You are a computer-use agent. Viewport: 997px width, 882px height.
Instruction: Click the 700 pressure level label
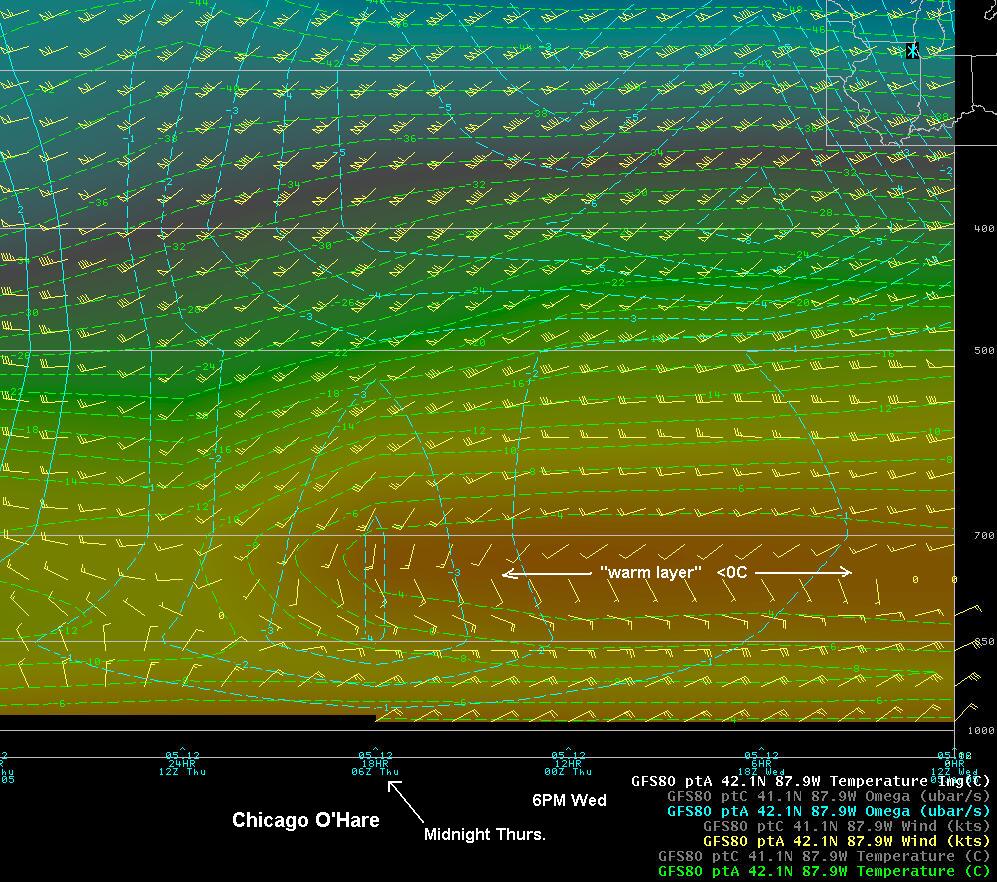point(984,535)
